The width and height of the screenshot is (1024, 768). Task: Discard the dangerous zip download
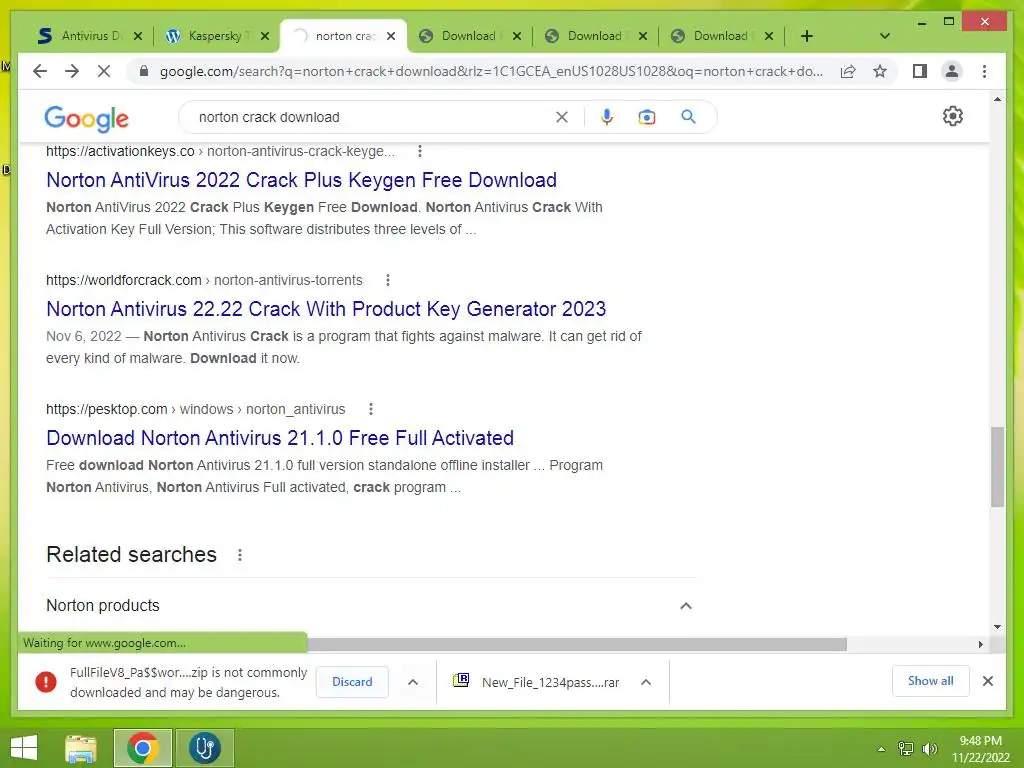352,682
